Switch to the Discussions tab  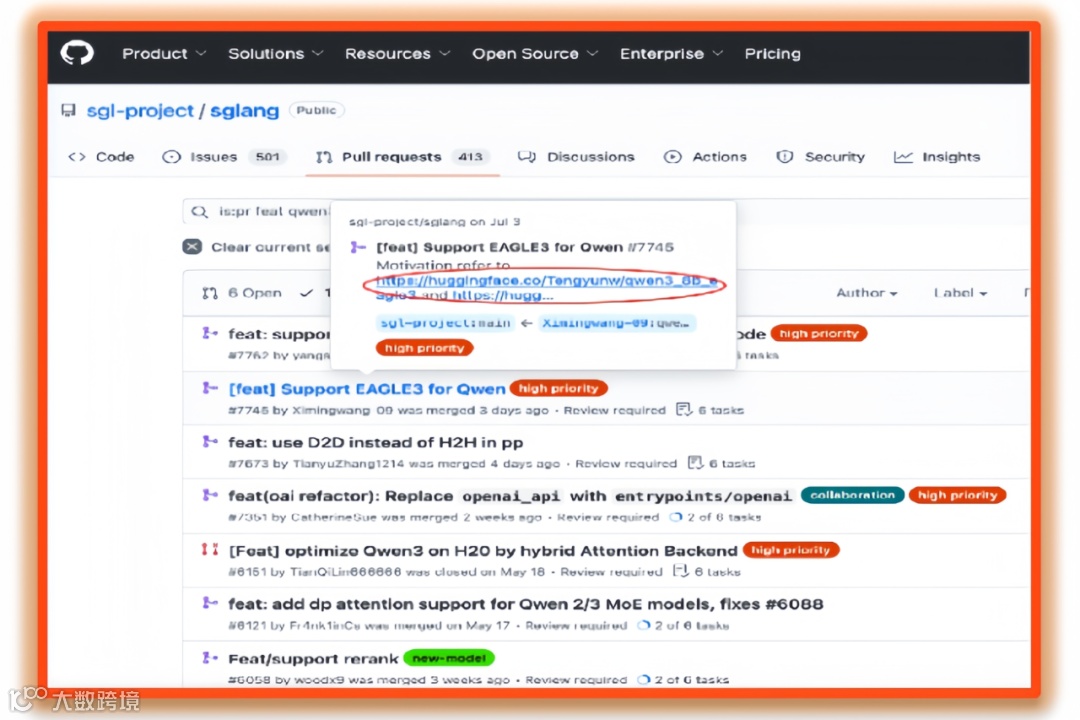point(576,157)
